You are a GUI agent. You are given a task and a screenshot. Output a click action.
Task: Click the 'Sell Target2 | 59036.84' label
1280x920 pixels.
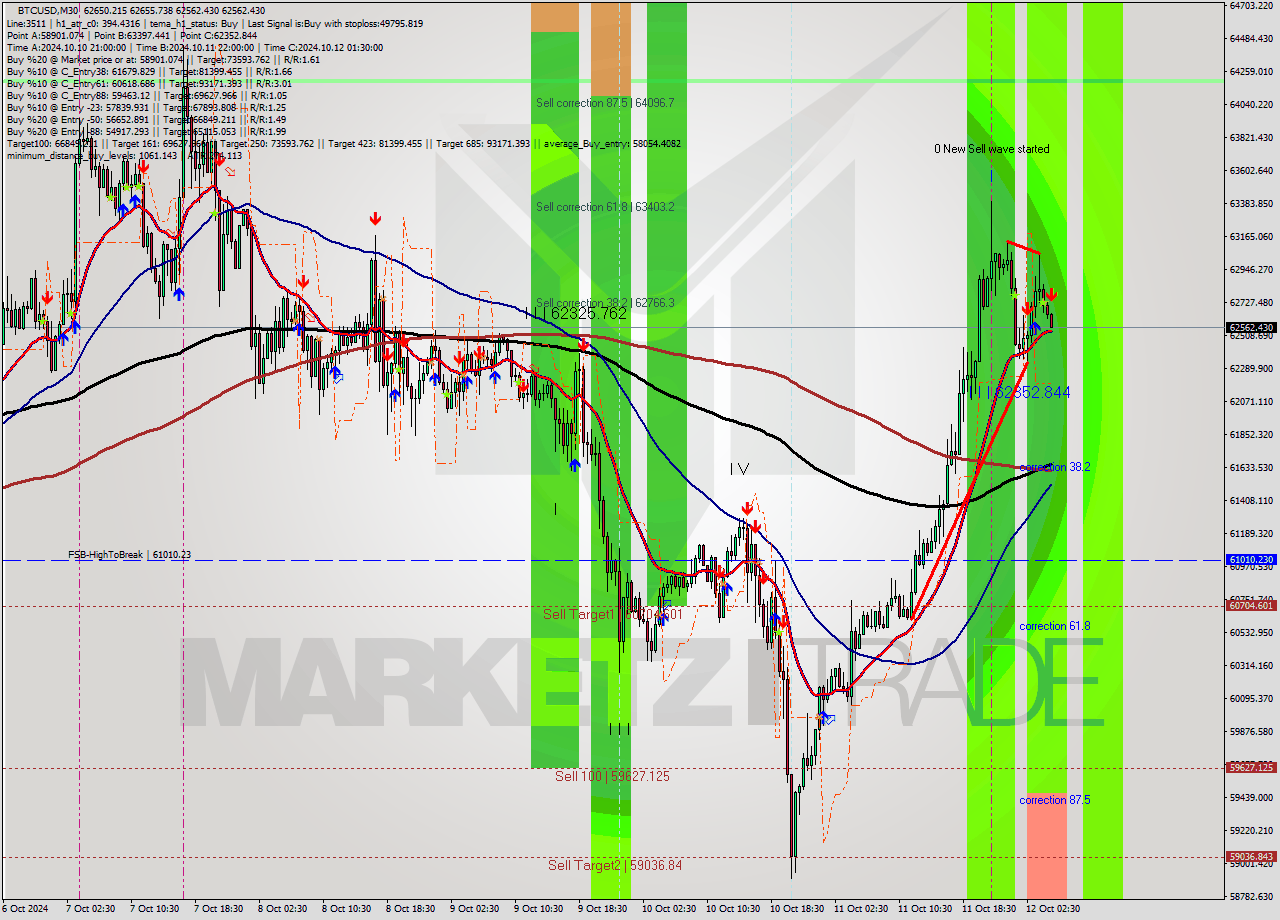(x=615, y=865)
